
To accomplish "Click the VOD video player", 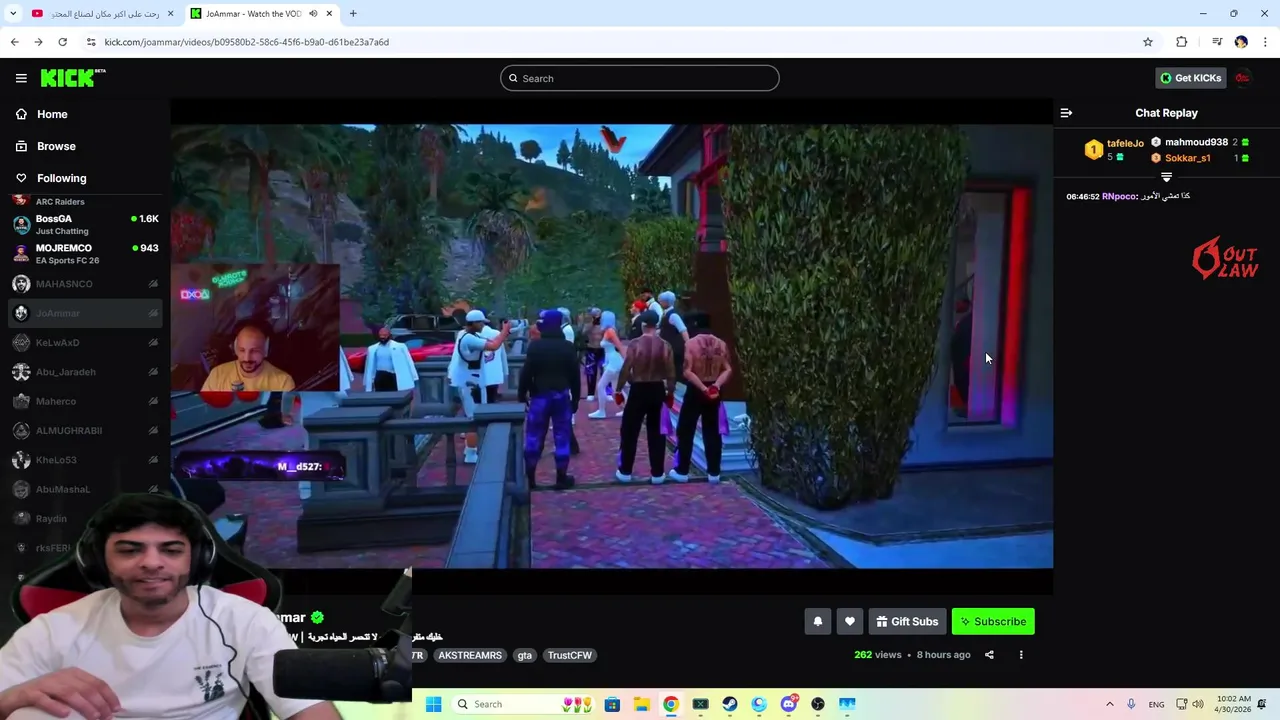I will (x=611, y=346).
